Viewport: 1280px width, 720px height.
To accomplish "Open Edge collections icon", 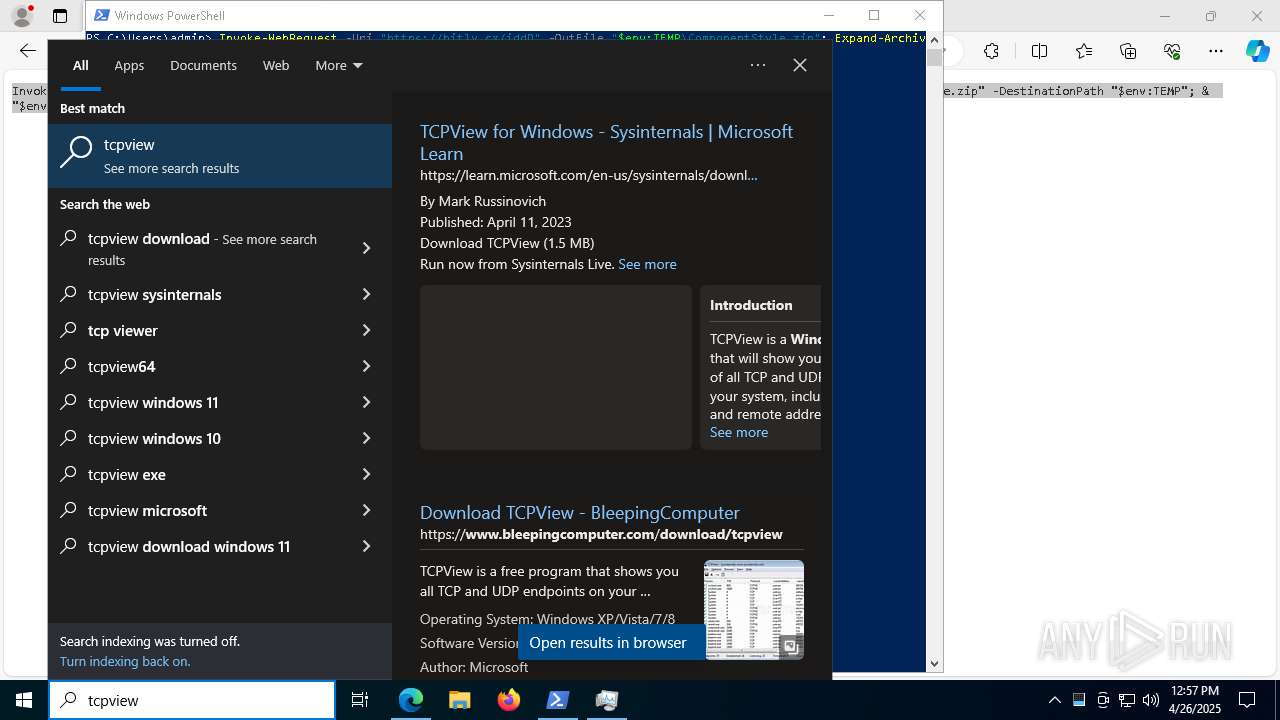I will (x=1128, y=51).
